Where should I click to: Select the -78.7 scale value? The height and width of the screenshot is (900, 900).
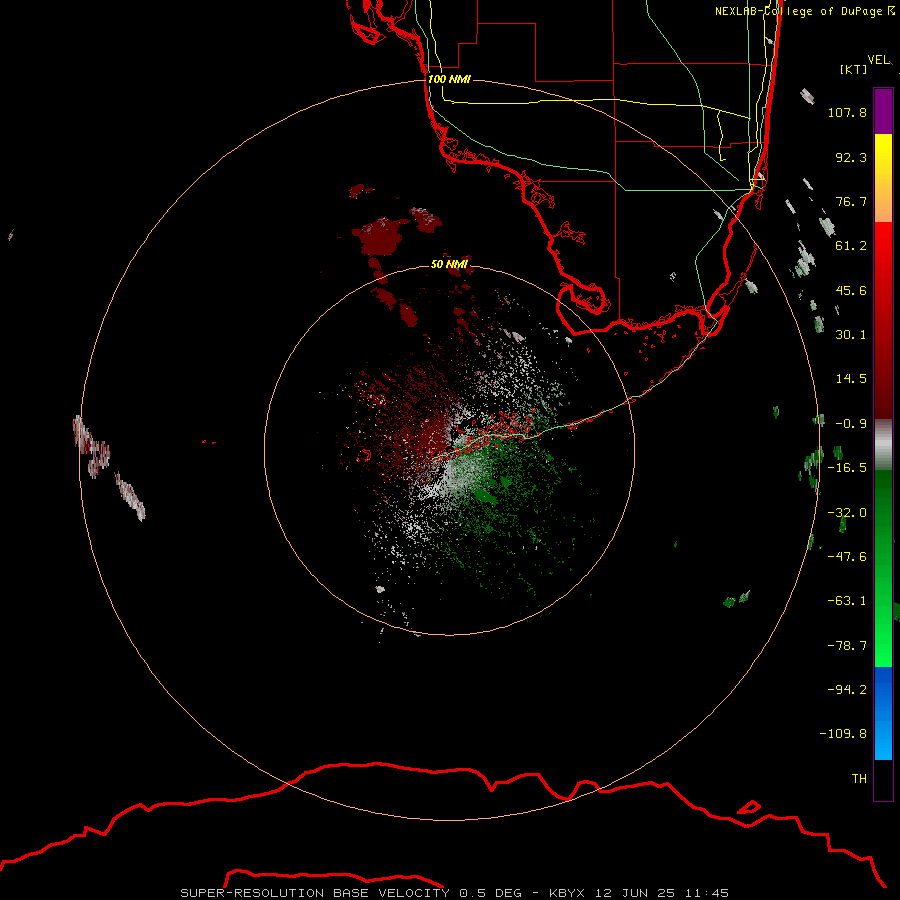point(847,646)
